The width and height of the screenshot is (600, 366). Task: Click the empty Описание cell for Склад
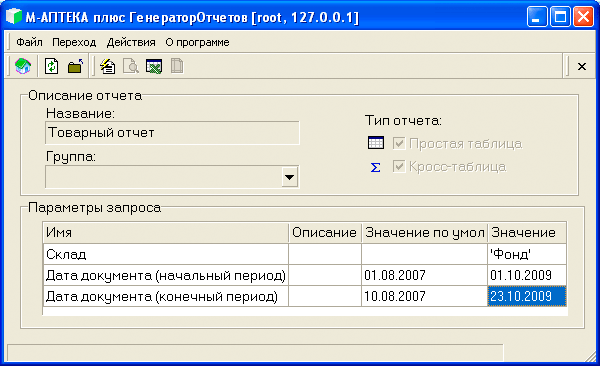324,254
